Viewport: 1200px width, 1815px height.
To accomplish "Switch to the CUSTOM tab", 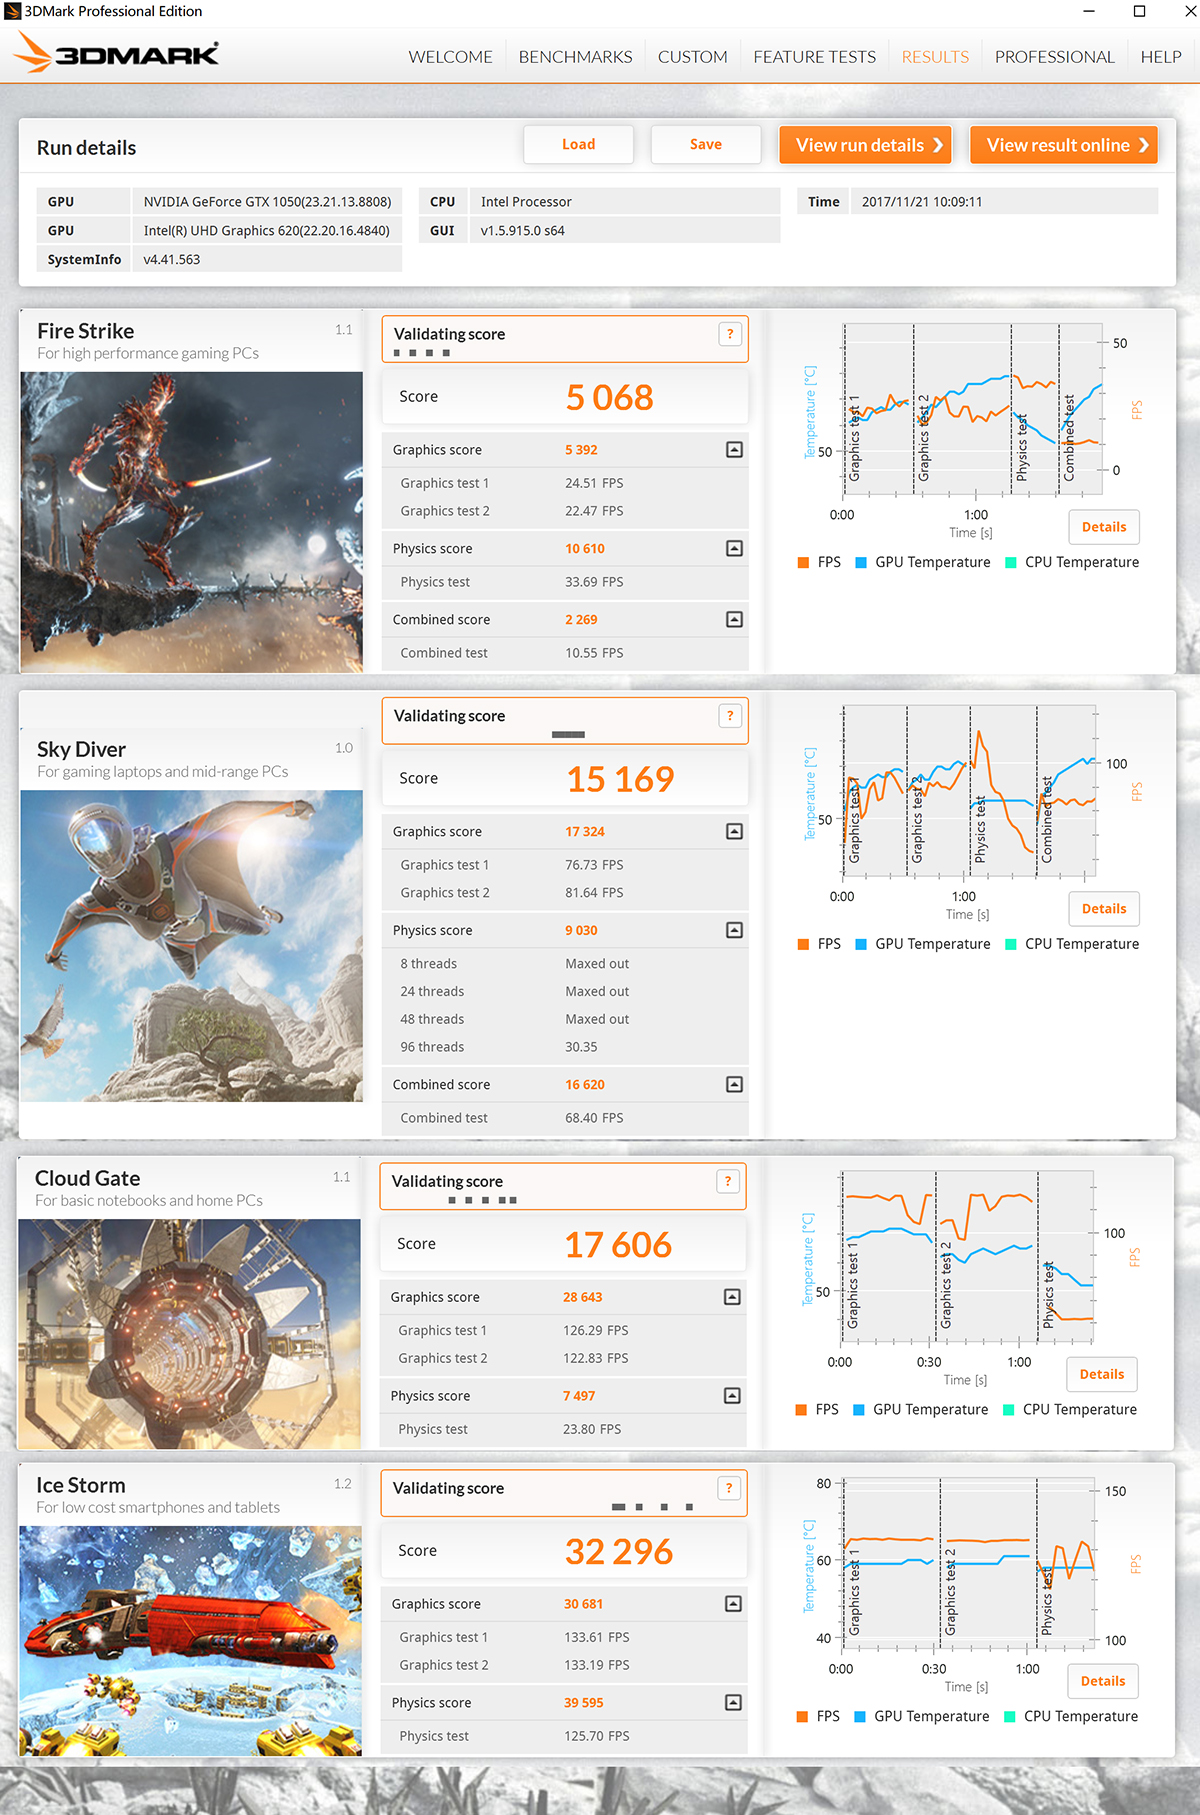I will tap(692, 57).
